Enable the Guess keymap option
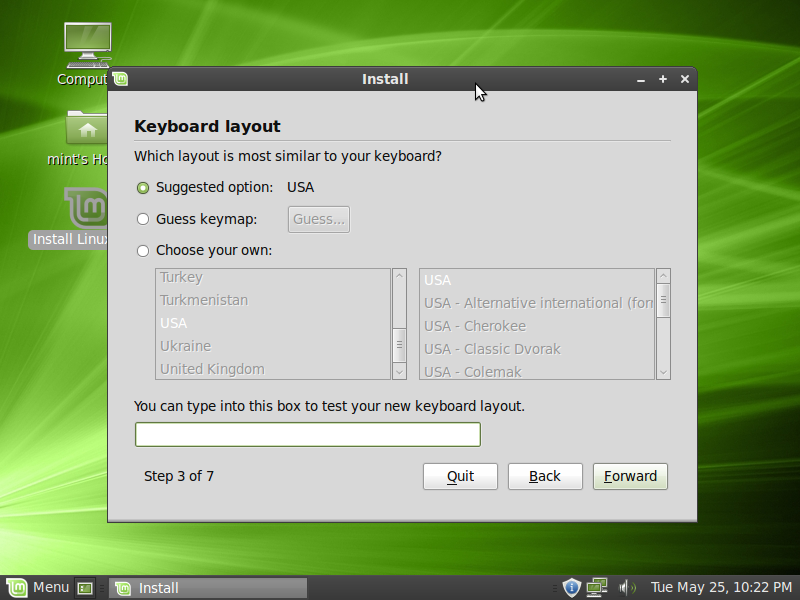This screenshot has width=800, height=600. pyautogui.click(x=143, y=218)
